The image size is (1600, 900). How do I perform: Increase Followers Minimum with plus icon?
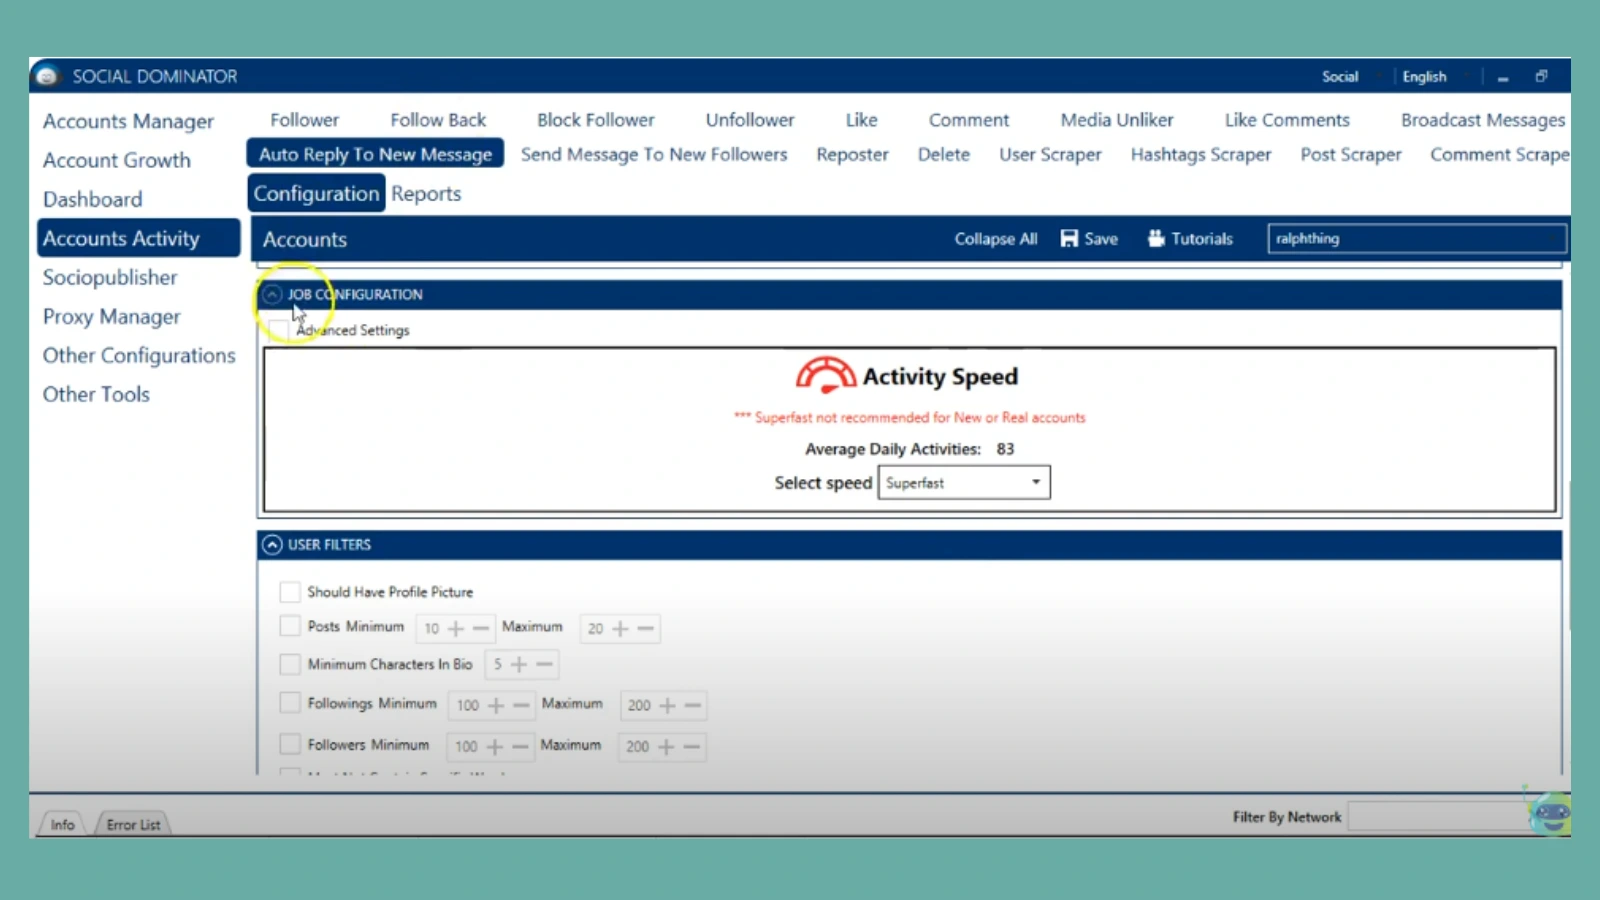click(x=494, y=746)
